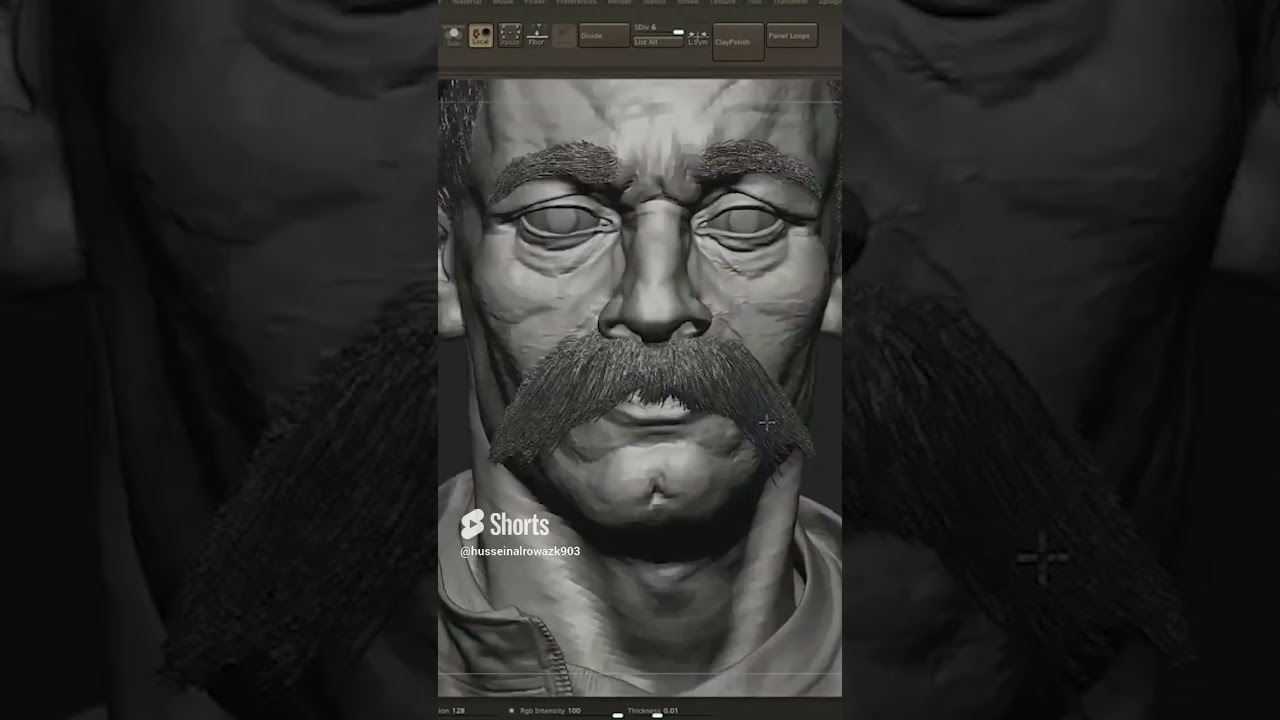The image size is (1280, 720).
Task: Open the Stroke menu
Action: click(687, 3)
